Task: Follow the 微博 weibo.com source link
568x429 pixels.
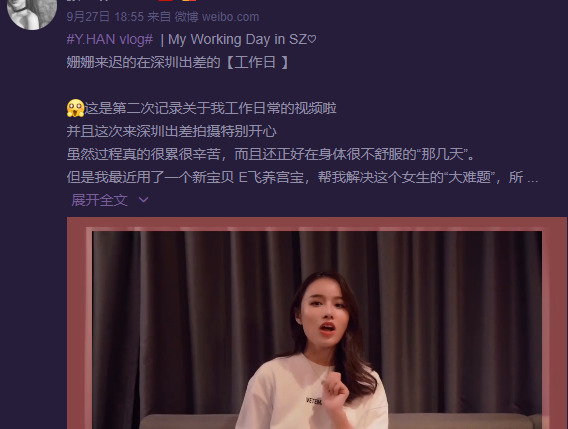Action: point(217,17)
